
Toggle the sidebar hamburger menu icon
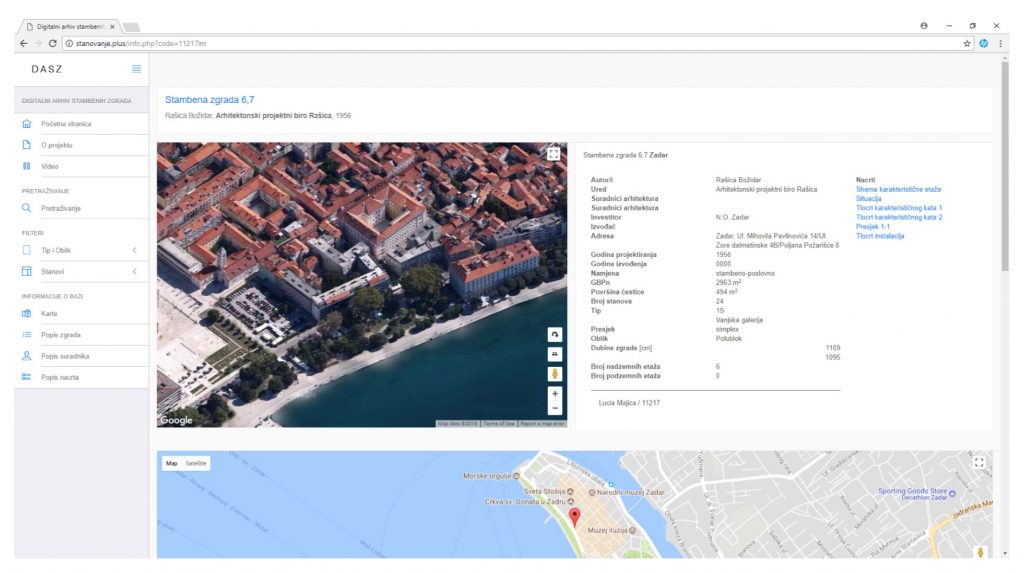[136, 69]
